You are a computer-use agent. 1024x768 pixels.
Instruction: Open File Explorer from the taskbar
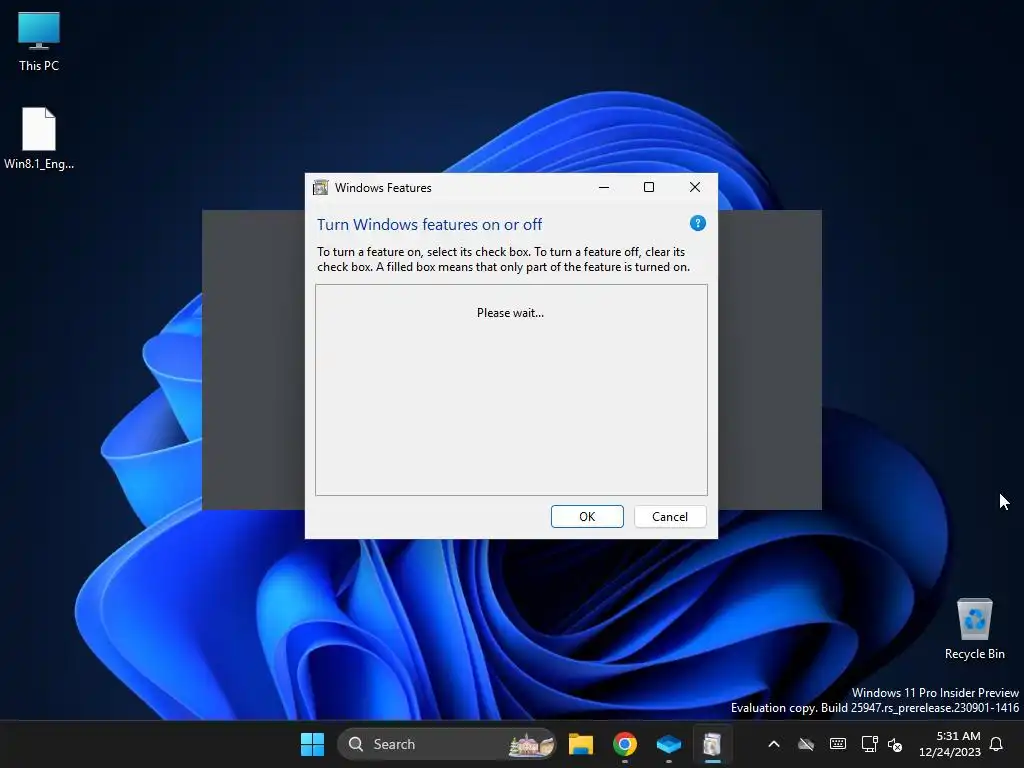pos(581,744)
